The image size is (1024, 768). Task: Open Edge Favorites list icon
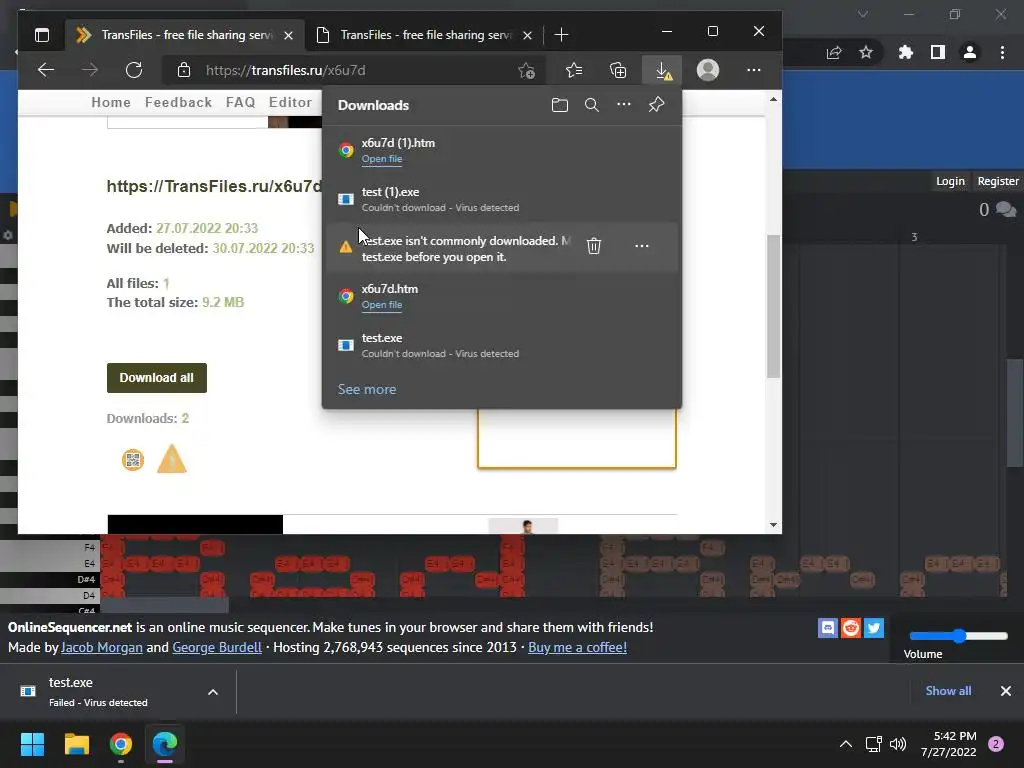click(574, 70)
